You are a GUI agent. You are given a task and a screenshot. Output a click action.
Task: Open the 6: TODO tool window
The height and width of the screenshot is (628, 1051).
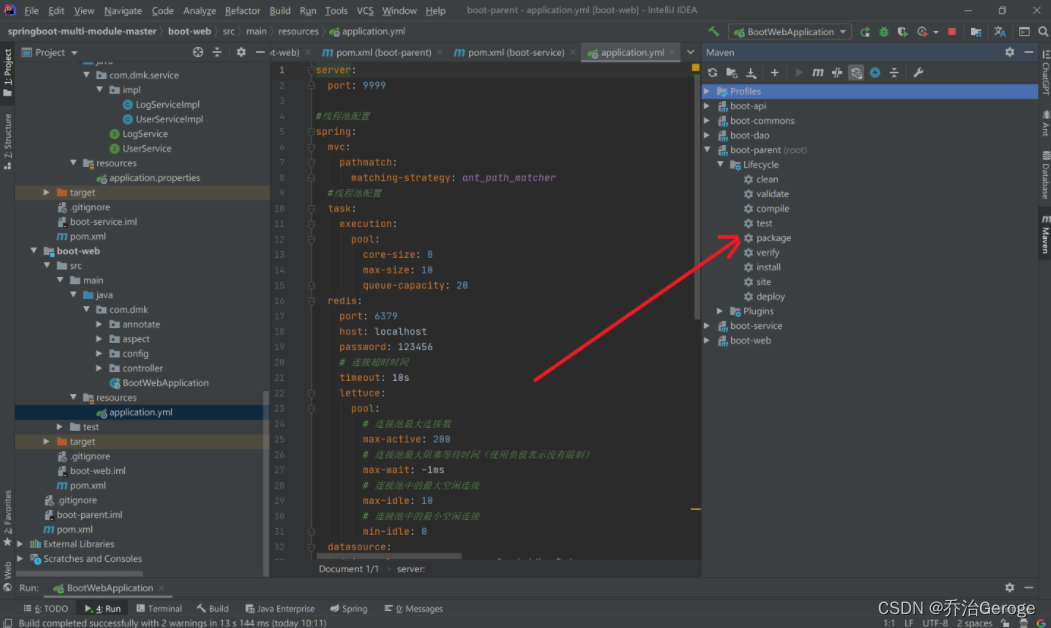point(46,609)
